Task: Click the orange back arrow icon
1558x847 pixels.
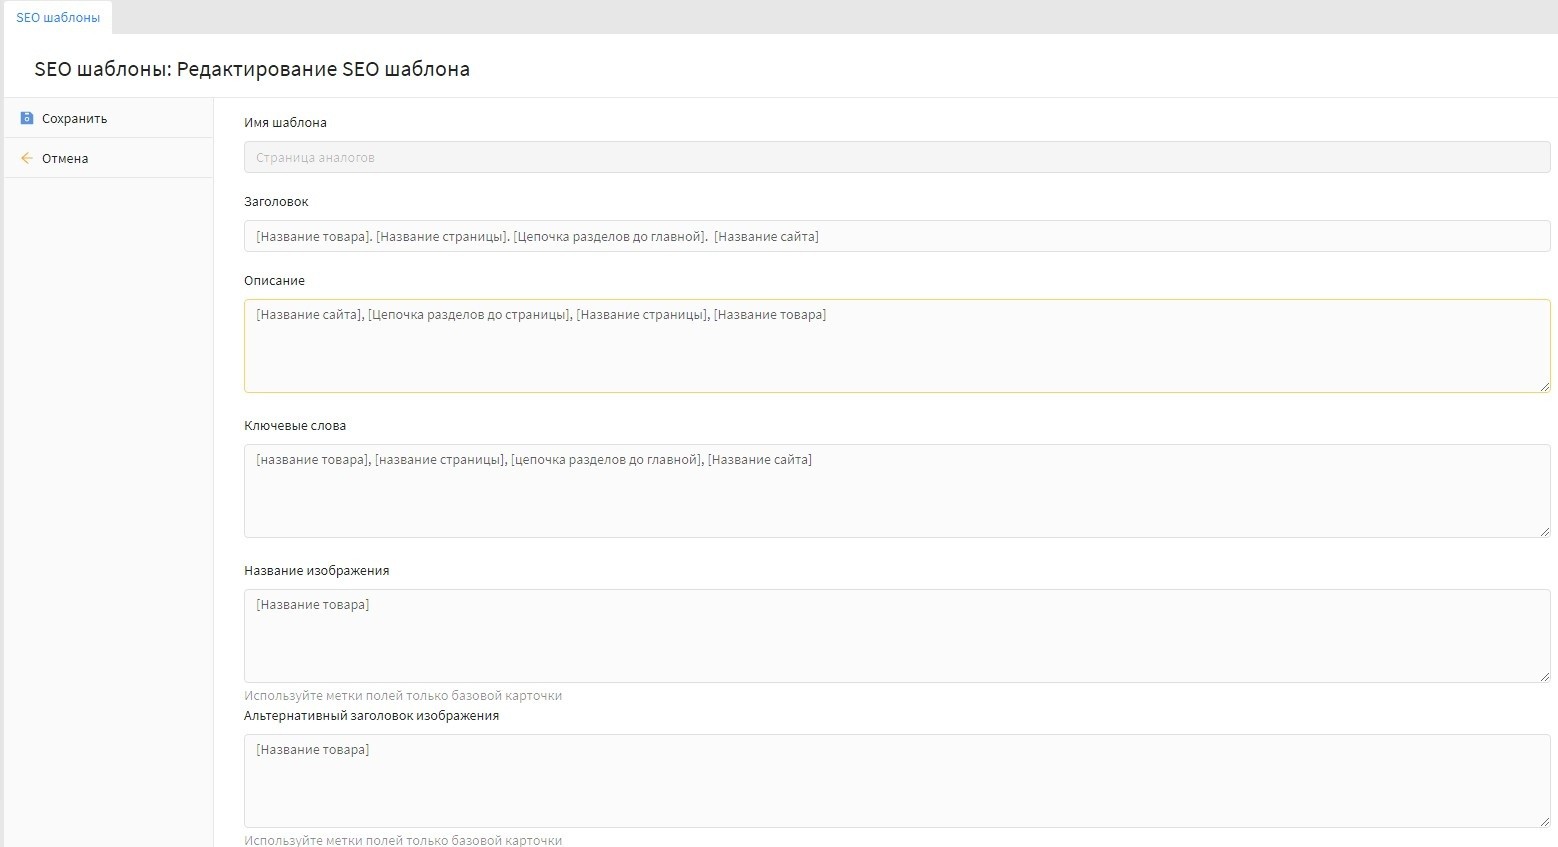Action: coord(27,158)
